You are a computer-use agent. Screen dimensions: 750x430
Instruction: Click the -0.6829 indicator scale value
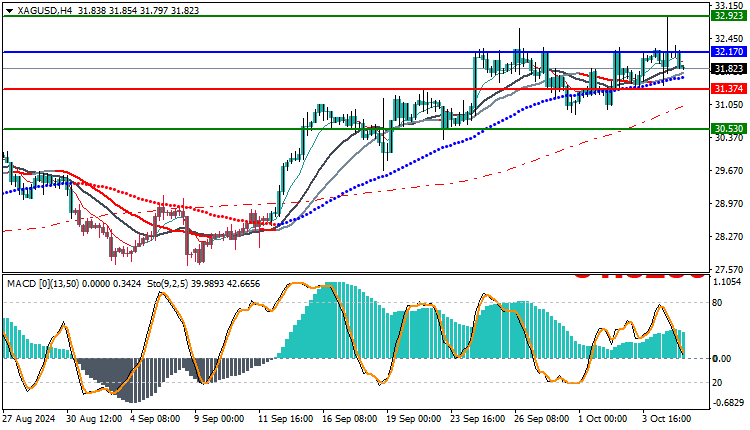tap(728, 403)
